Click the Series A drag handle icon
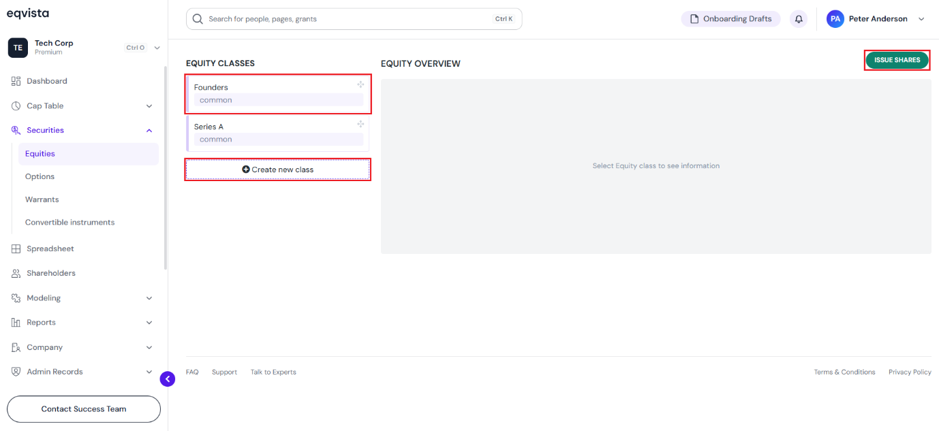The height and width of the screenshot is (431, 939). pyautogui.click(x=361, y=125)
